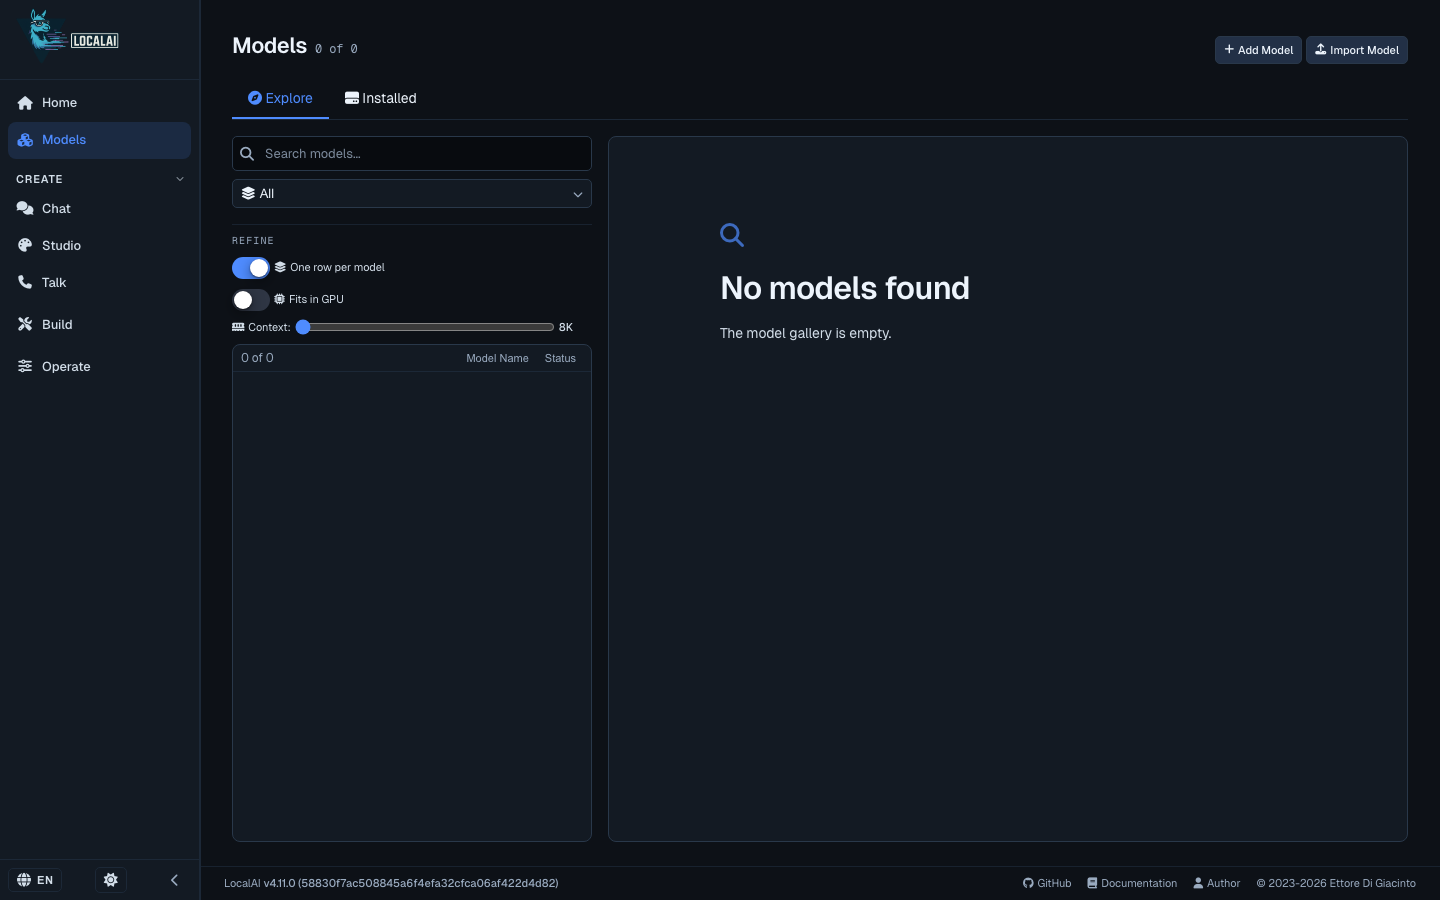Viewport: 1440px width, 900px height.
Task: Open Chat from the sidebar
Action: coord(99,209)
